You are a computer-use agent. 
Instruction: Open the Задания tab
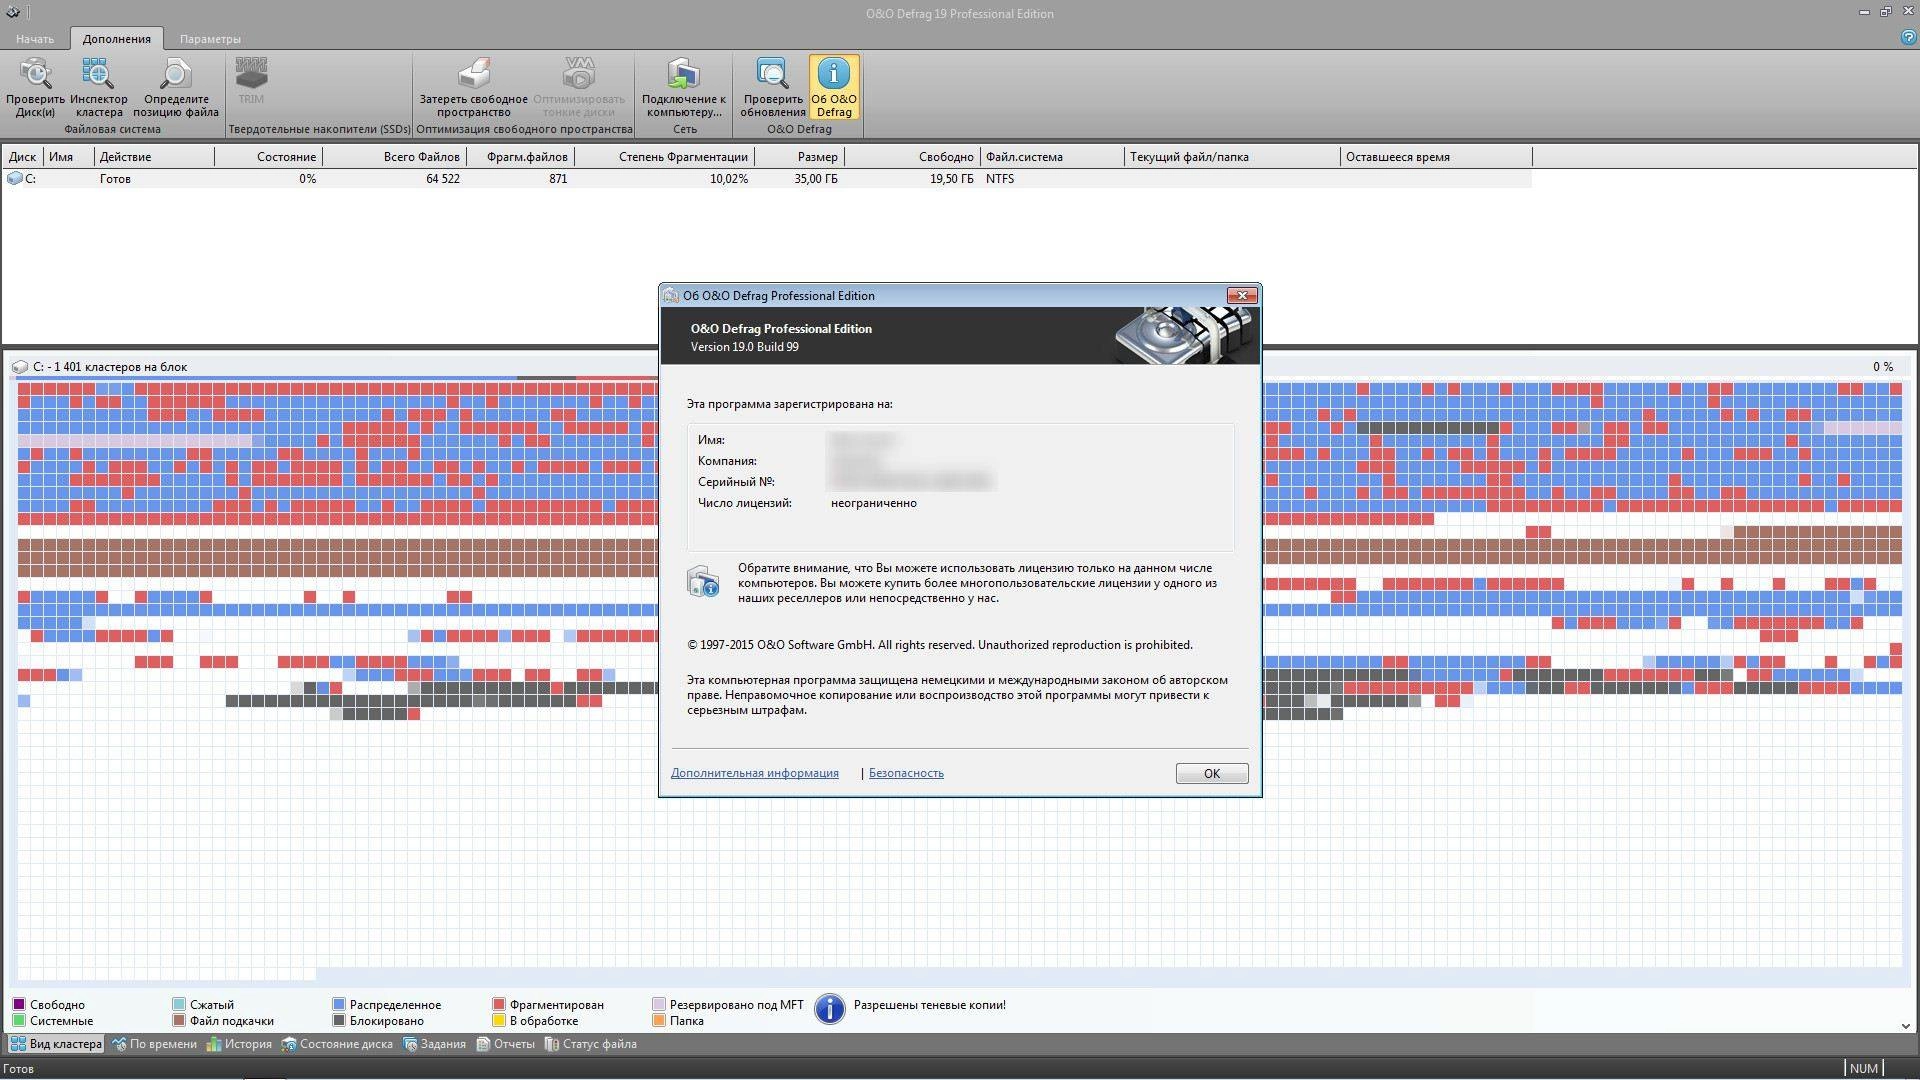435,1044
